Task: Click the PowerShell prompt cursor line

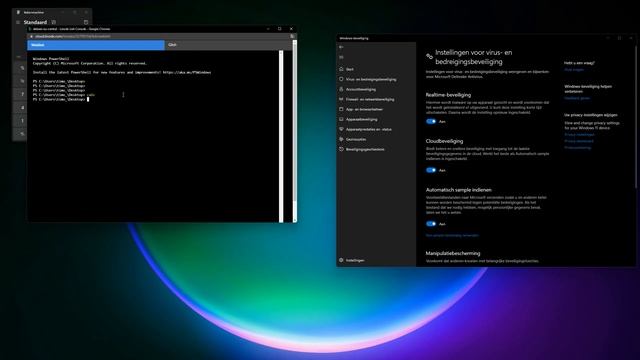Action: [61, 99]
